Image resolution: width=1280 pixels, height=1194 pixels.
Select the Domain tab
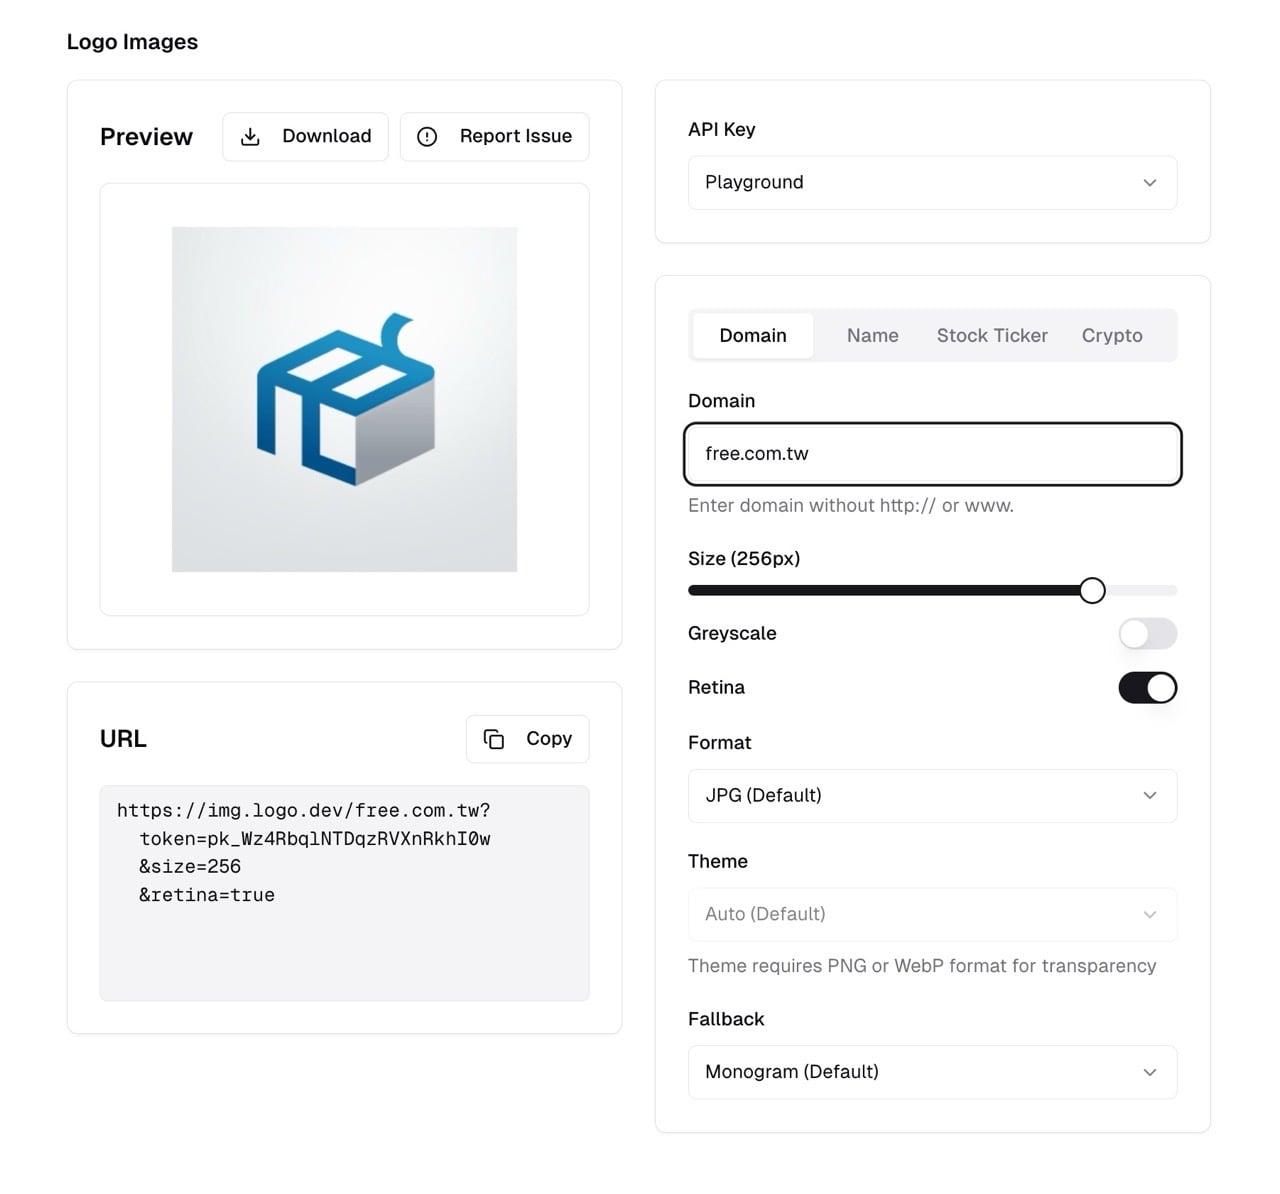pos(753,336)
